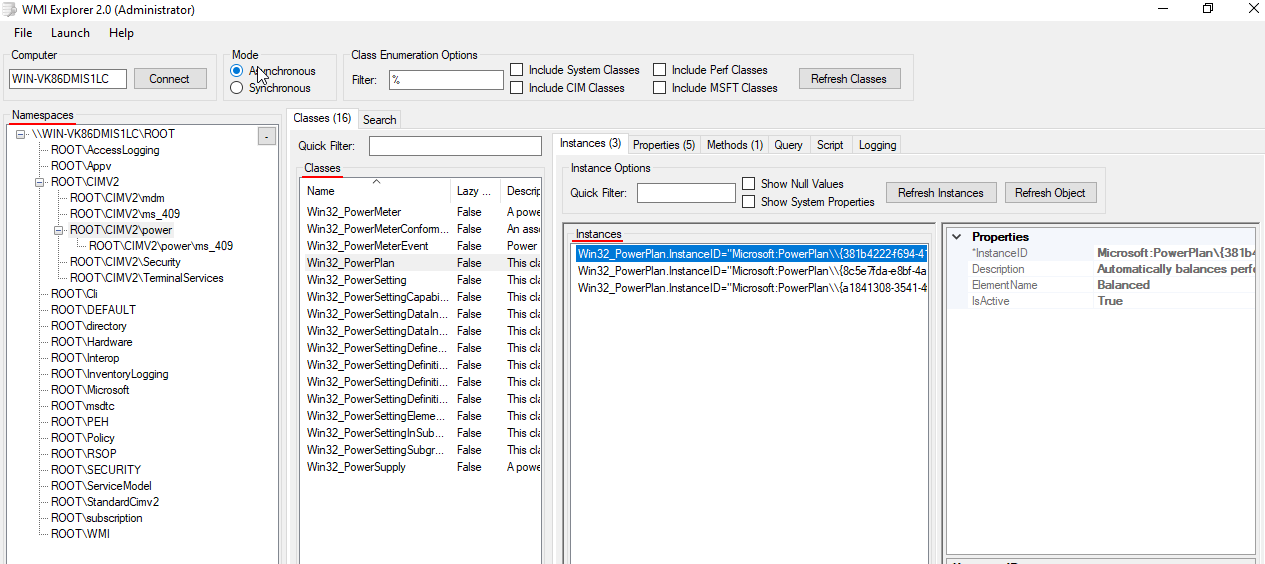Viewport: 1265px width, 564px height.
Task: Open the Properties (5) tab
Action: tap(664, 145)
